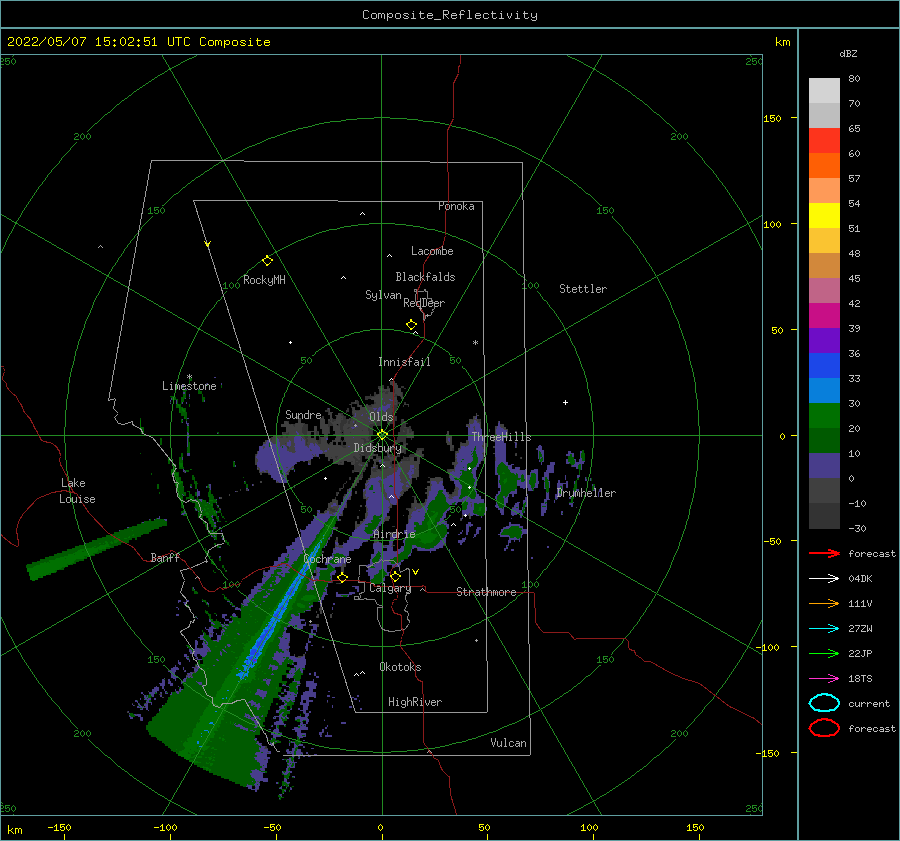Viewport: 900px width, 841px height.
Task: Click the white plus marker west of Stettler
Action: (565, 402)
